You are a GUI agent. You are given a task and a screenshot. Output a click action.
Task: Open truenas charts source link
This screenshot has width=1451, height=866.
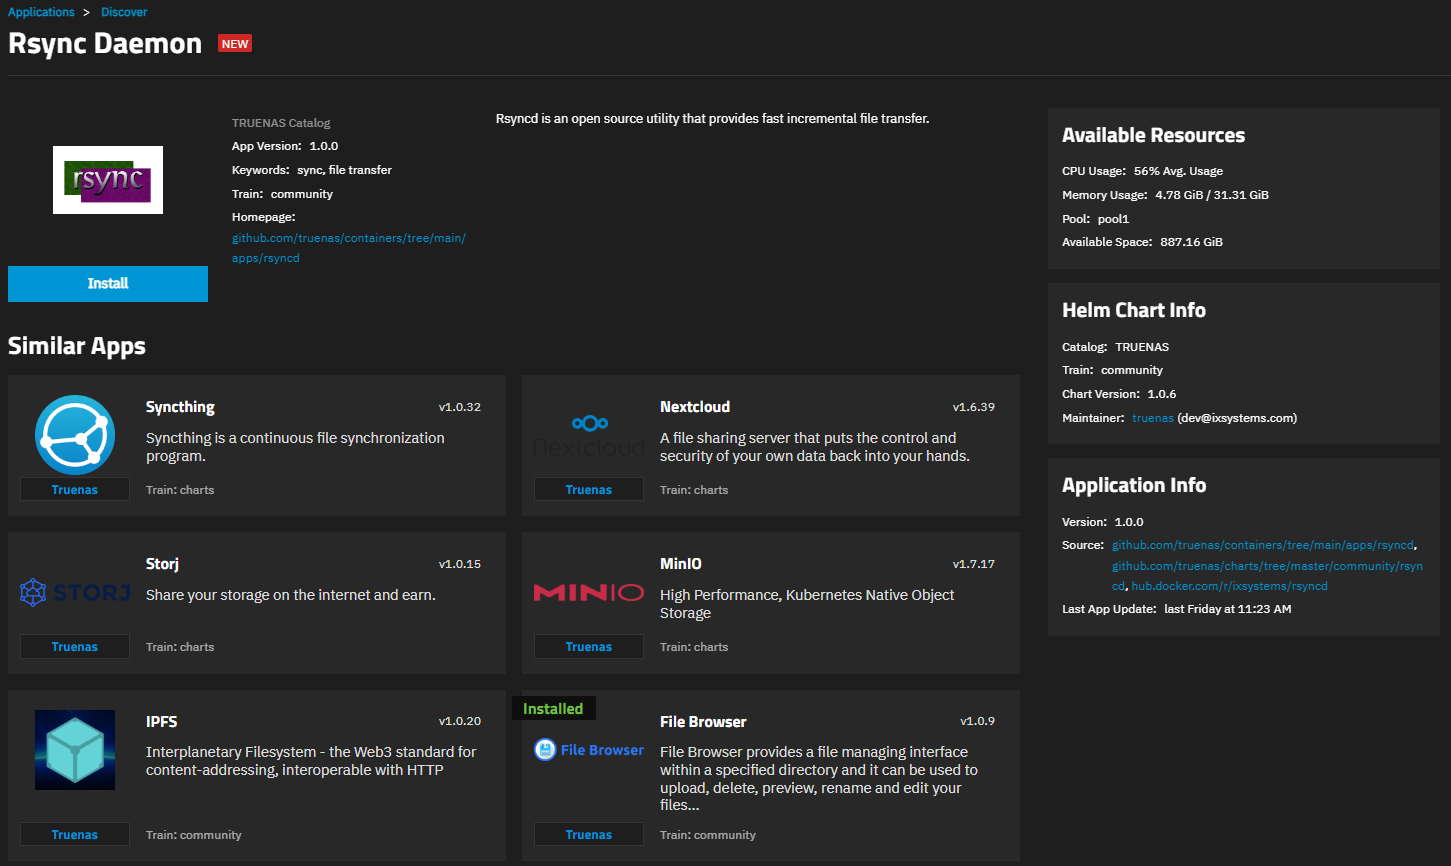tap(1266, 566)
